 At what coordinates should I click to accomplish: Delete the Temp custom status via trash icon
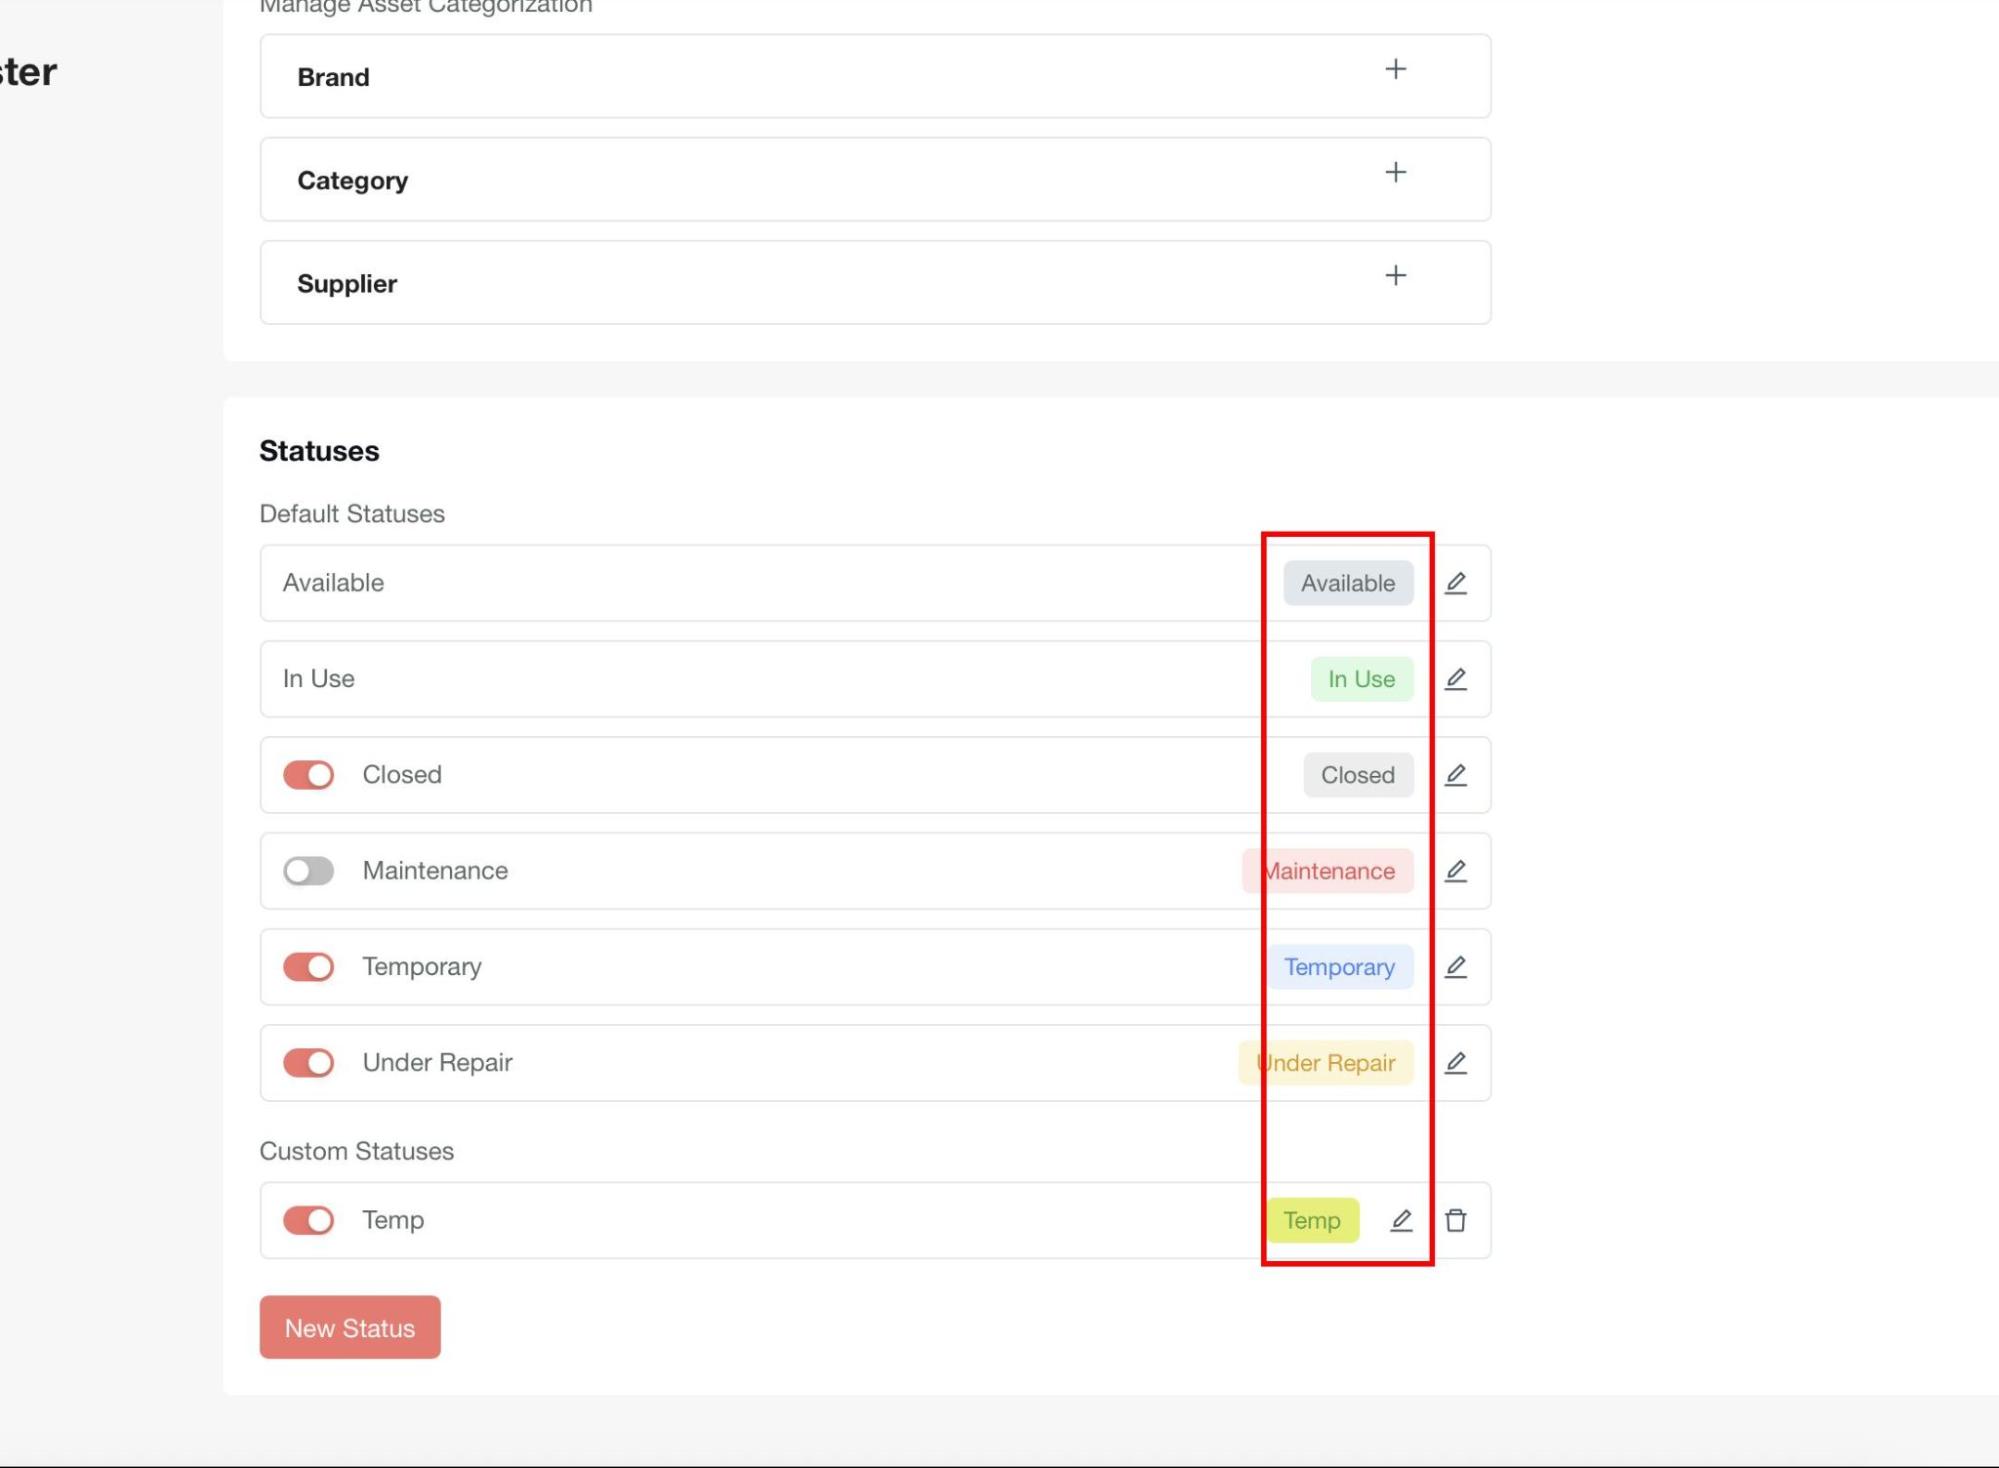click(x=1455, y=1220)
